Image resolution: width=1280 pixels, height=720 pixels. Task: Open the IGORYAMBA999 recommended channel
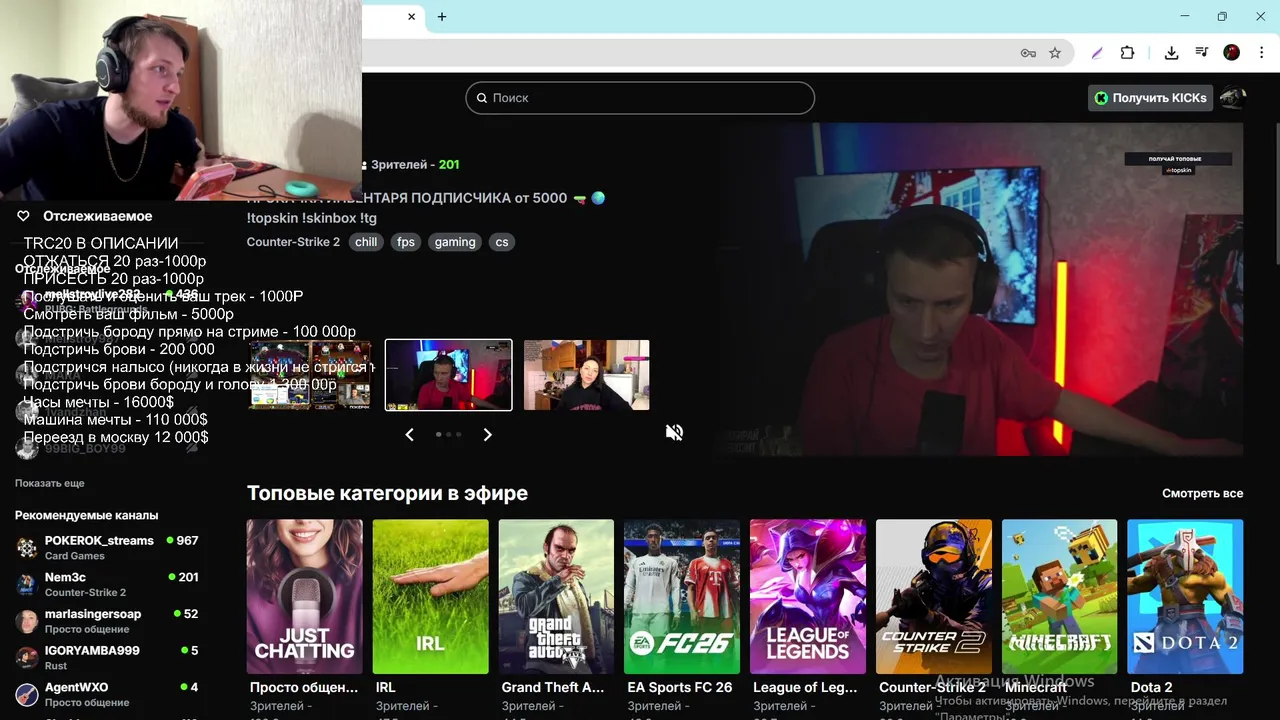click(107, 657)
